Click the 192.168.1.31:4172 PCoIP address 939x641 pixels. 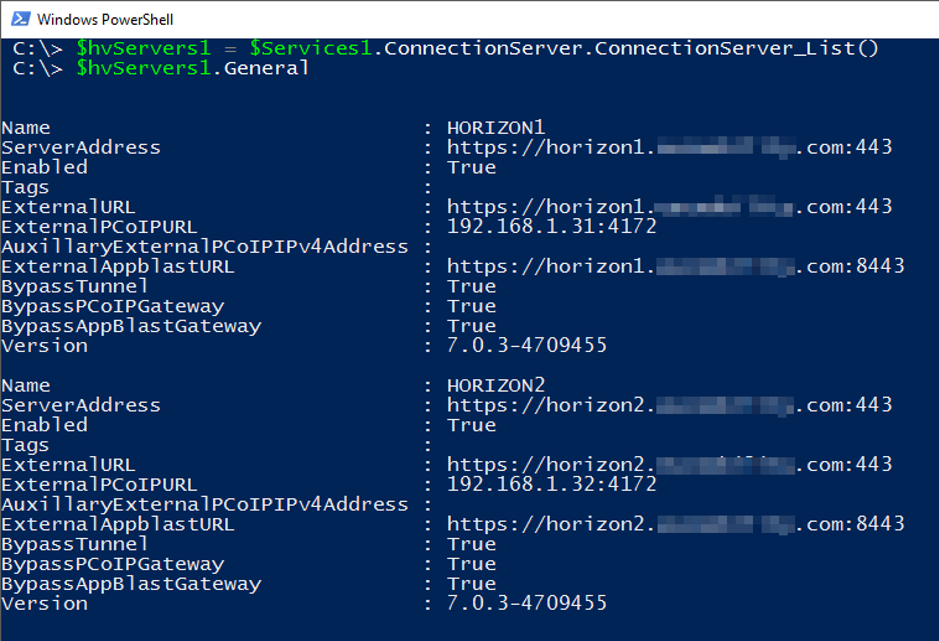(x=552, y=227)
